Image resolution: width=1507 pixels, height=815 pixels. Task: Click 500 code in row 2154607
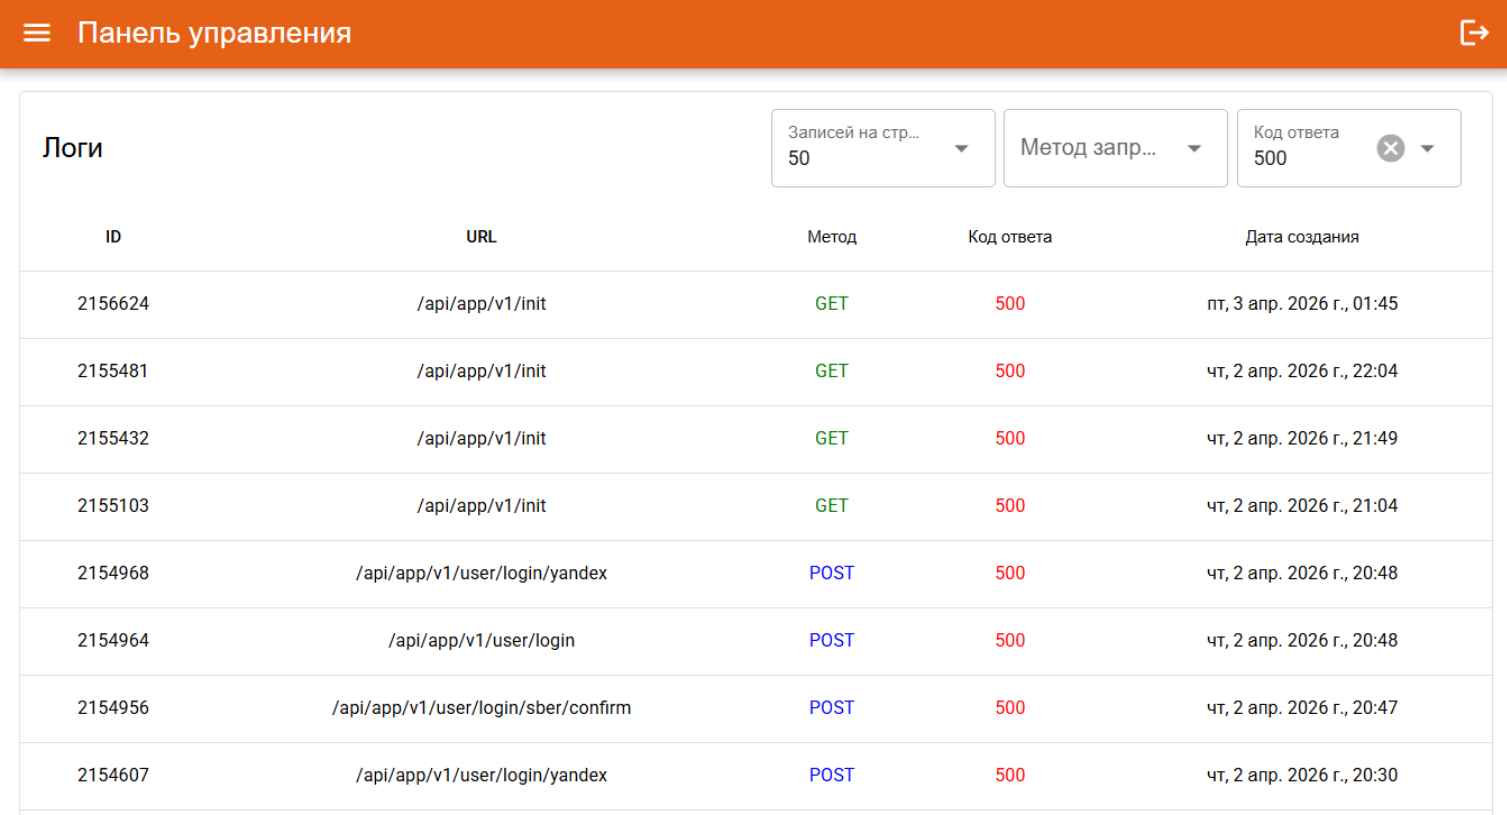coord(1009,775)
